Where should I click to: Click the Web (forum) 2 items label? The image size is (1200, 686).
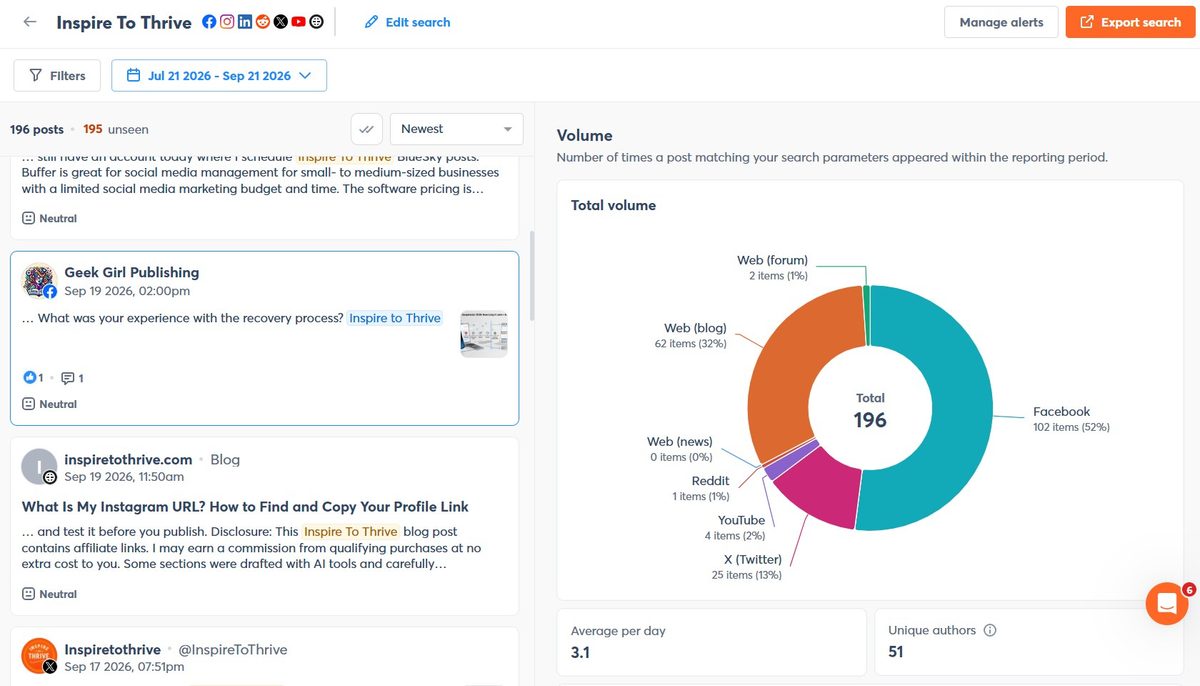772,268
